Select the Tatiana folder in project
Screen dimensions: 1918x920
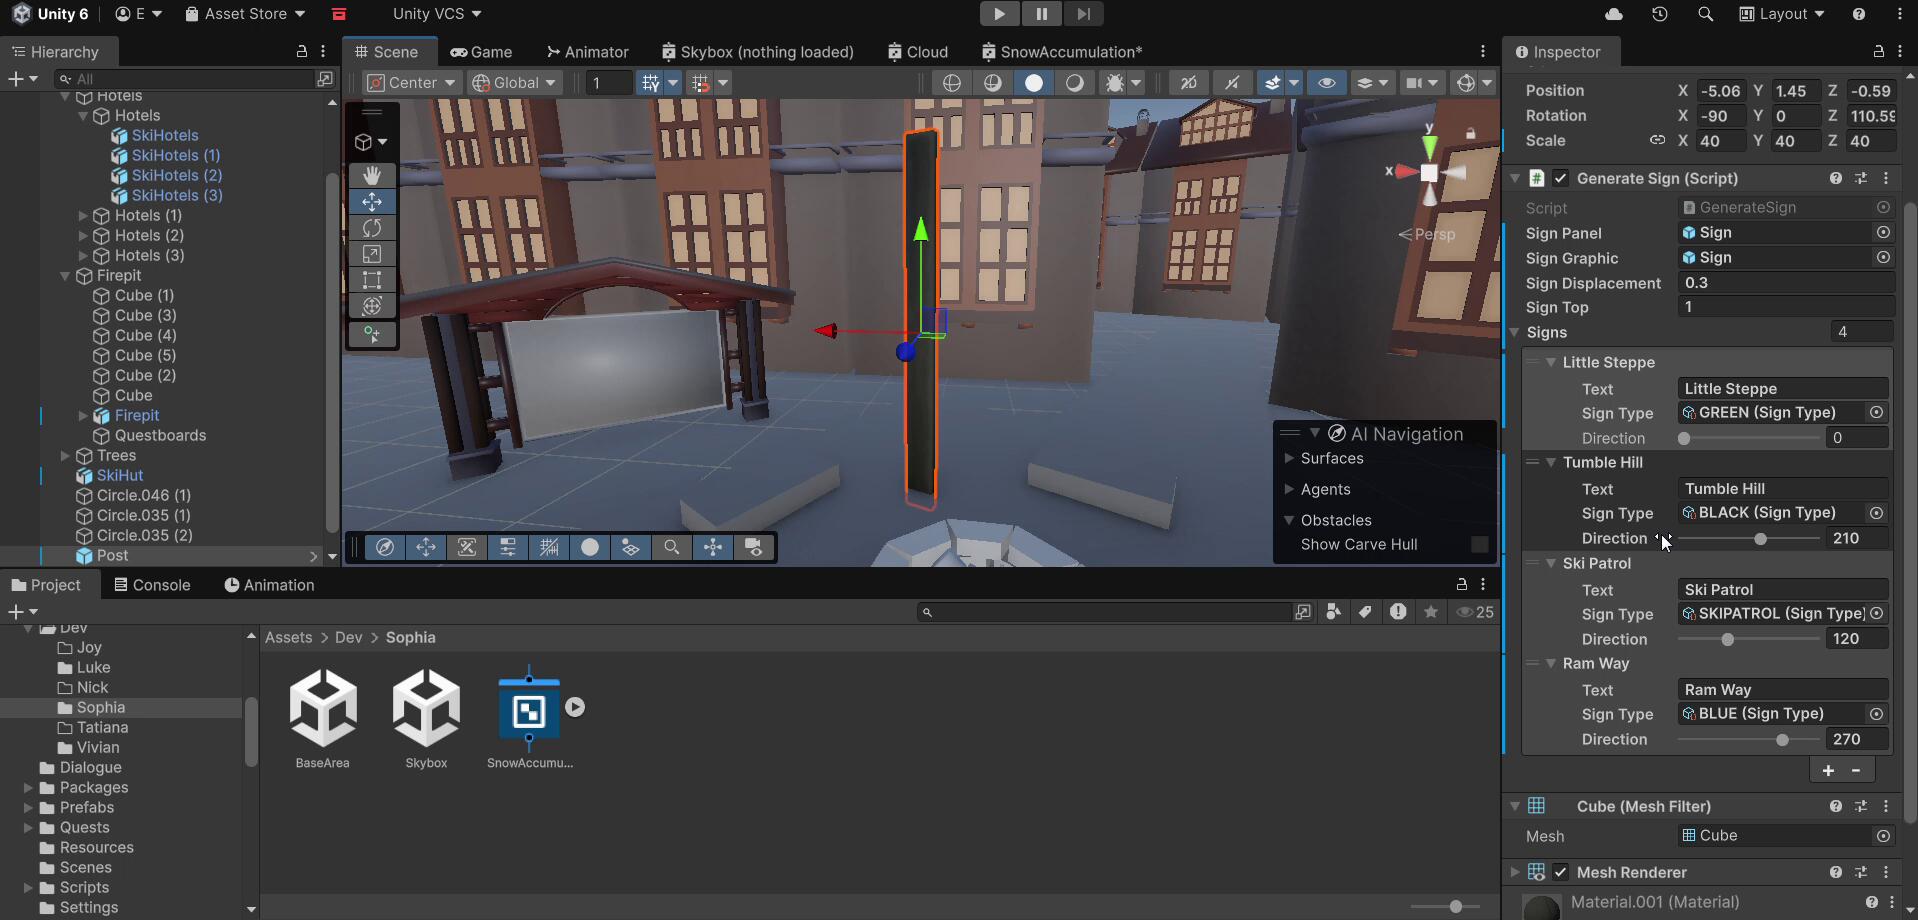coord(102,727)
